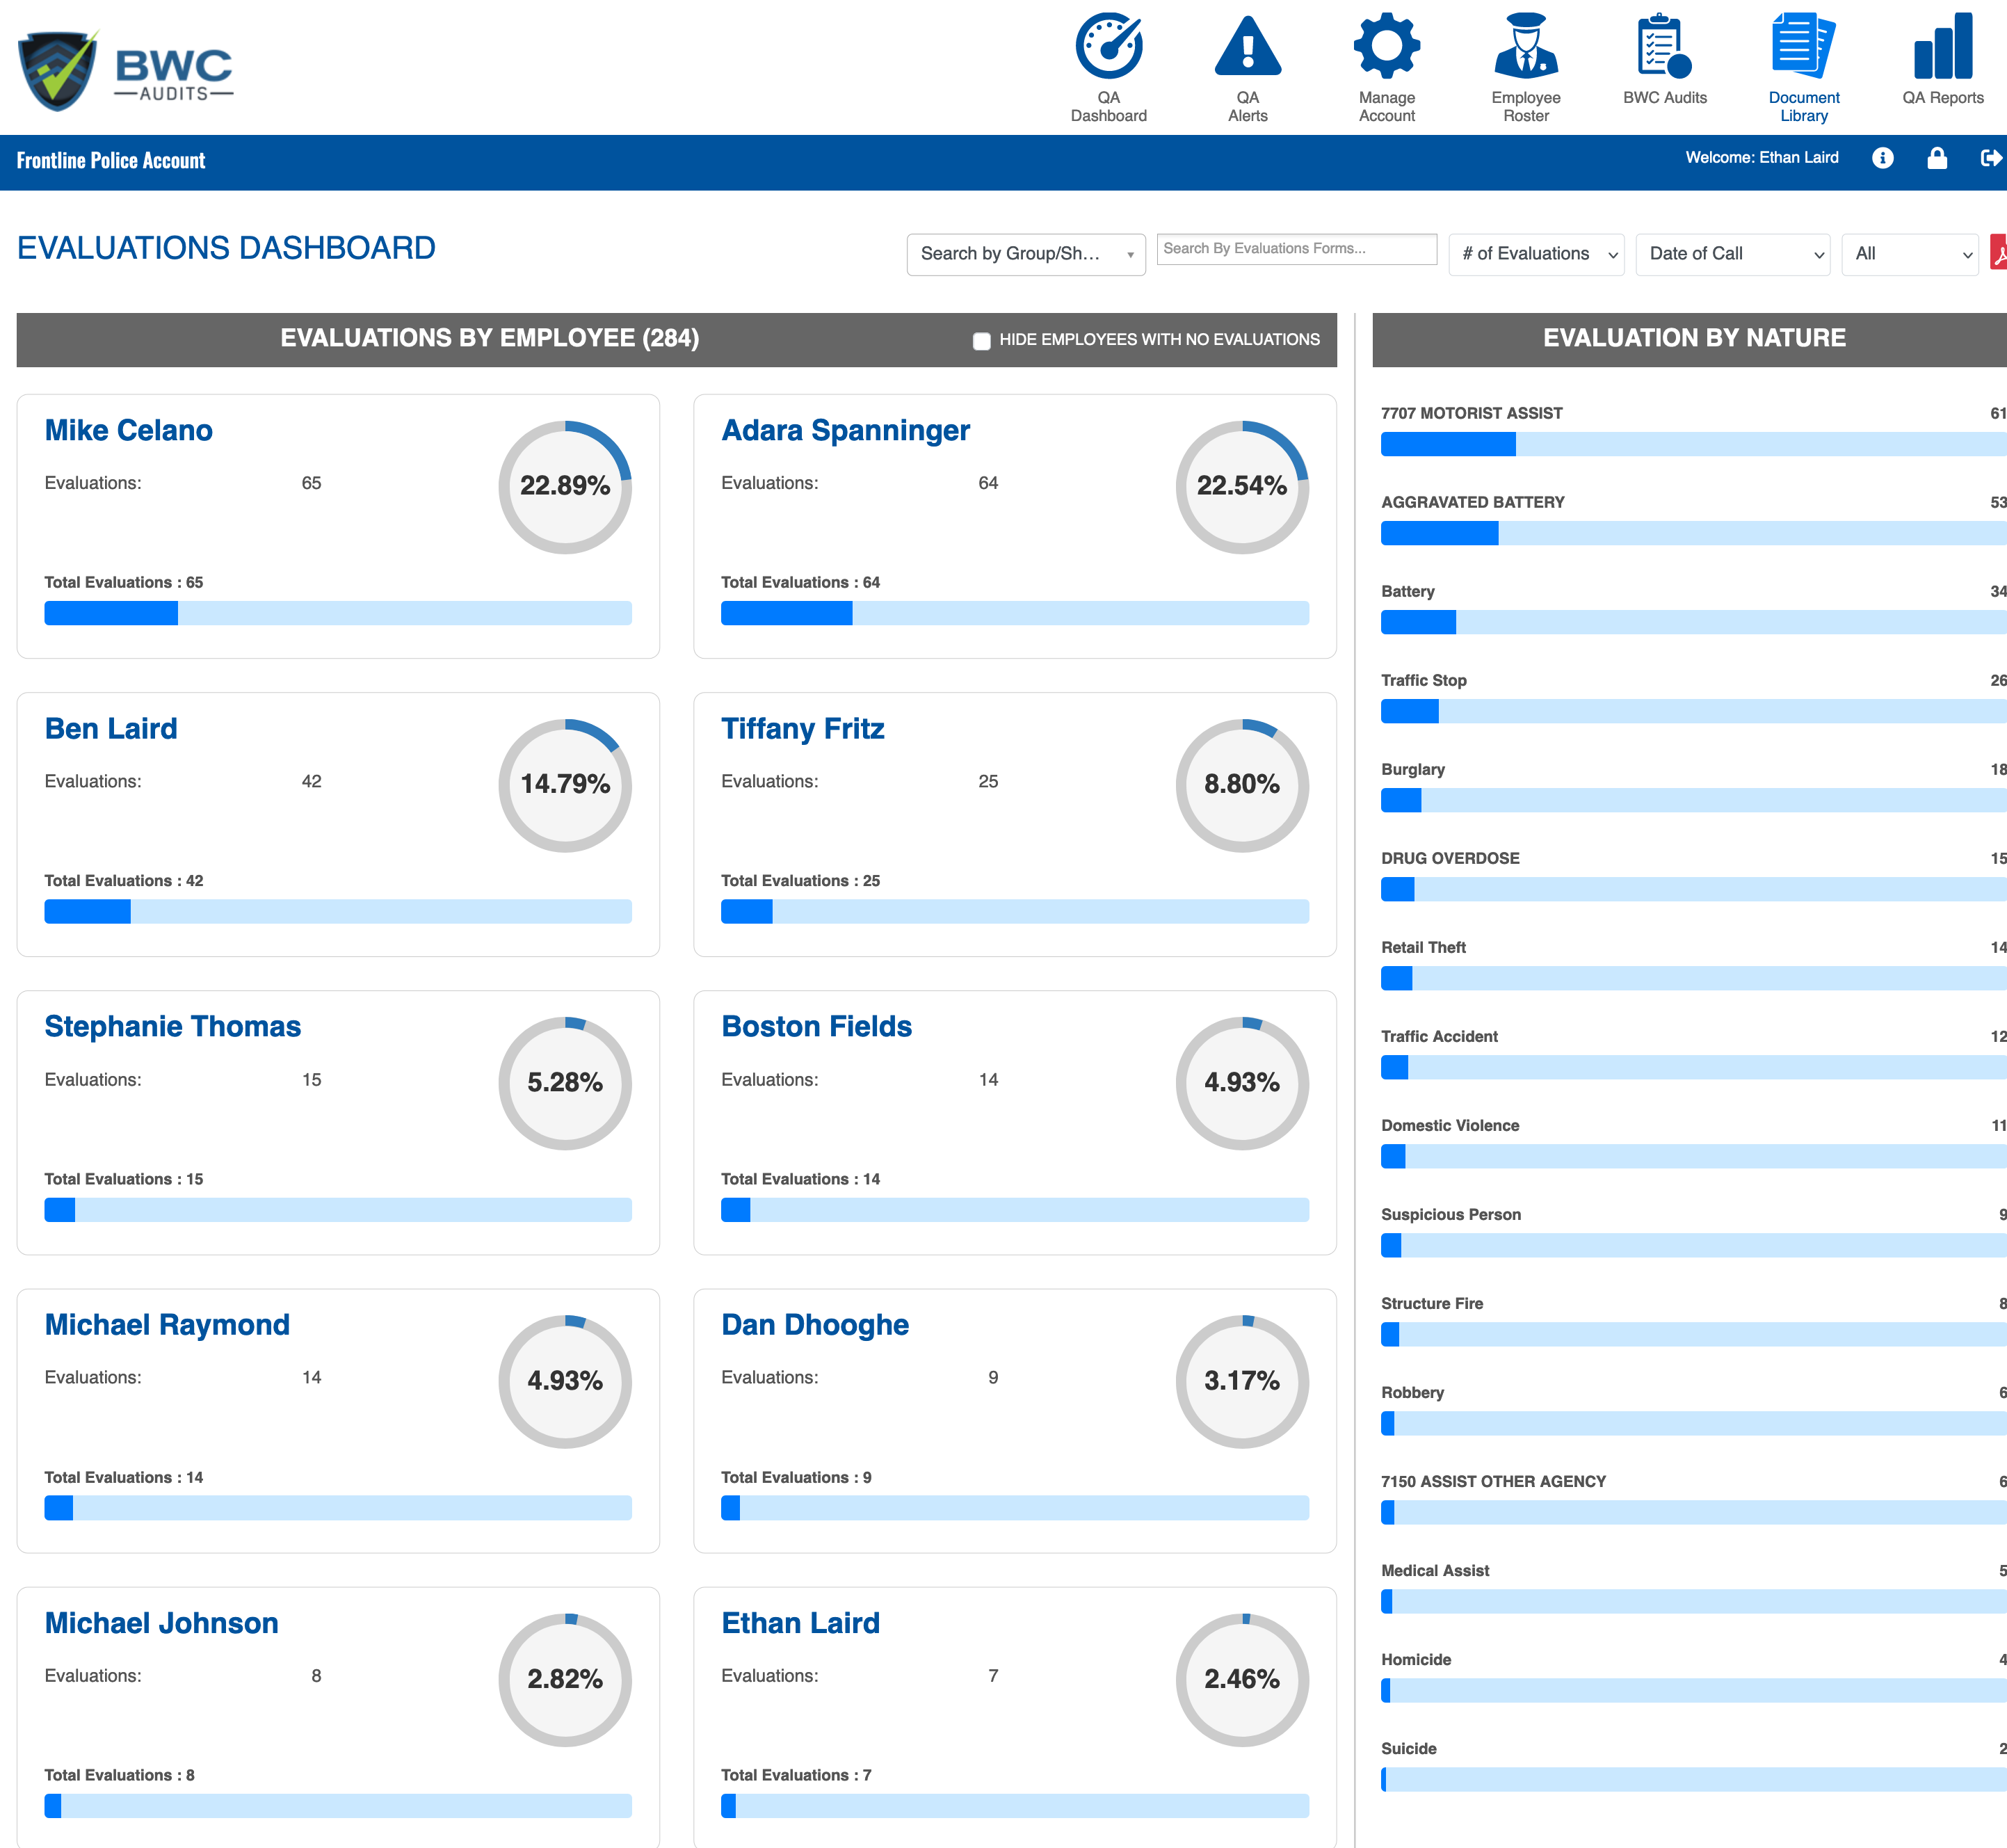This screenshot has width=2007, height=1848.
Task: Select the Battery nature label
Action: point(1407,591)
